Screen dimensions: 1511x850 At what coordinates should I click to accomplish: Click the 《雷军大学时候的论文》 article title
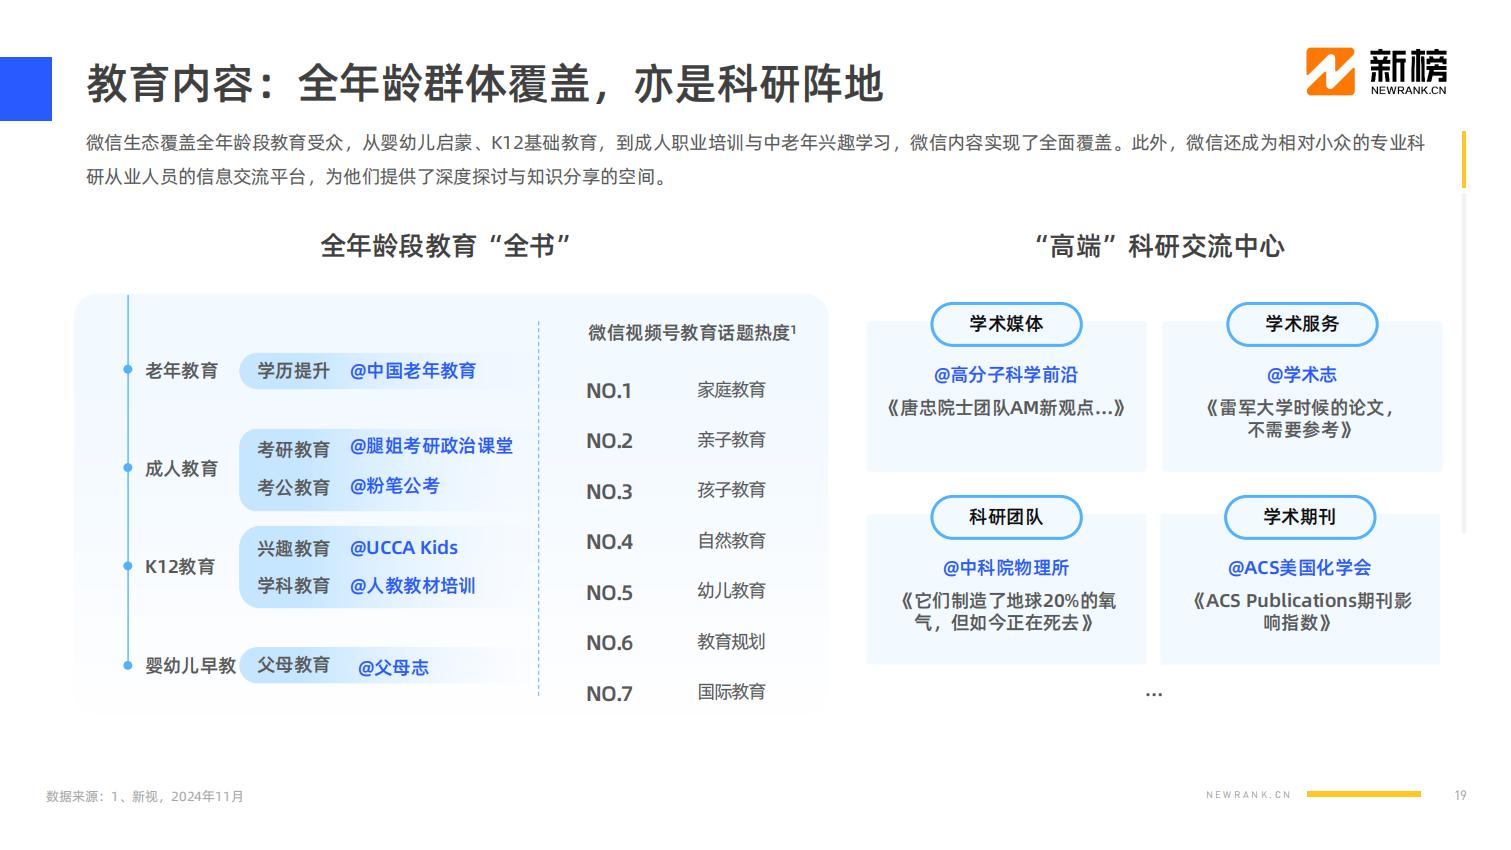(1300, 419)
